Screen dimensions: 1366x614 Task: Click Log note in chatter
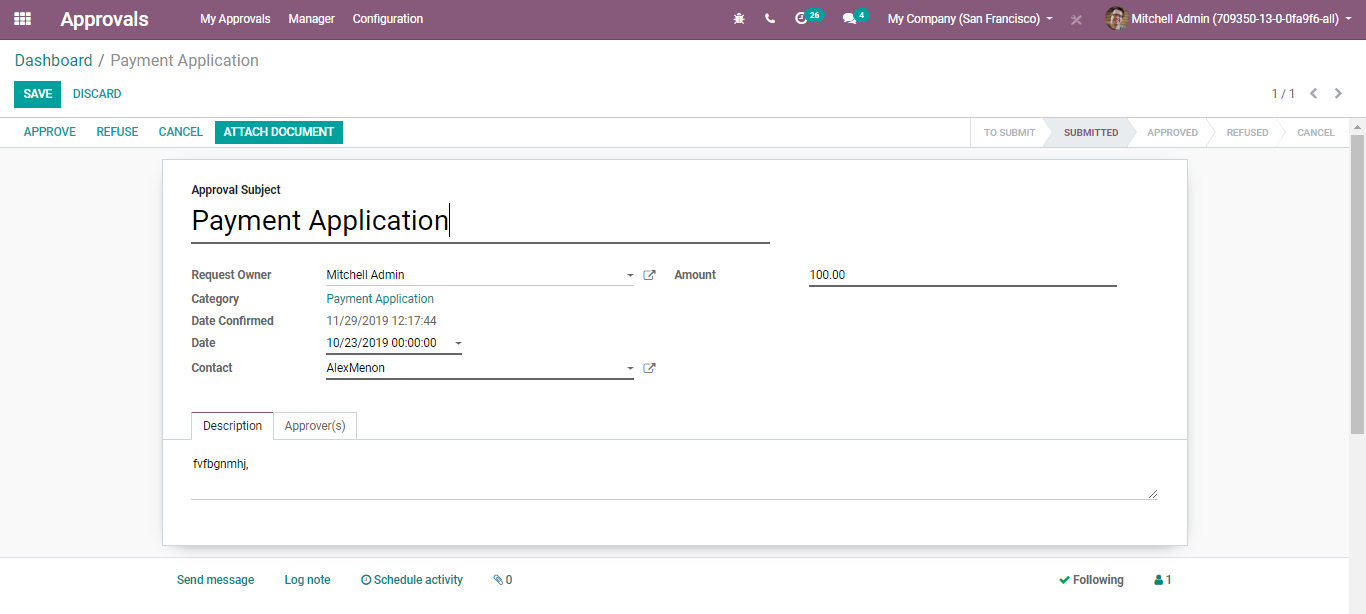pyautogui.click(x=307, y=580)
